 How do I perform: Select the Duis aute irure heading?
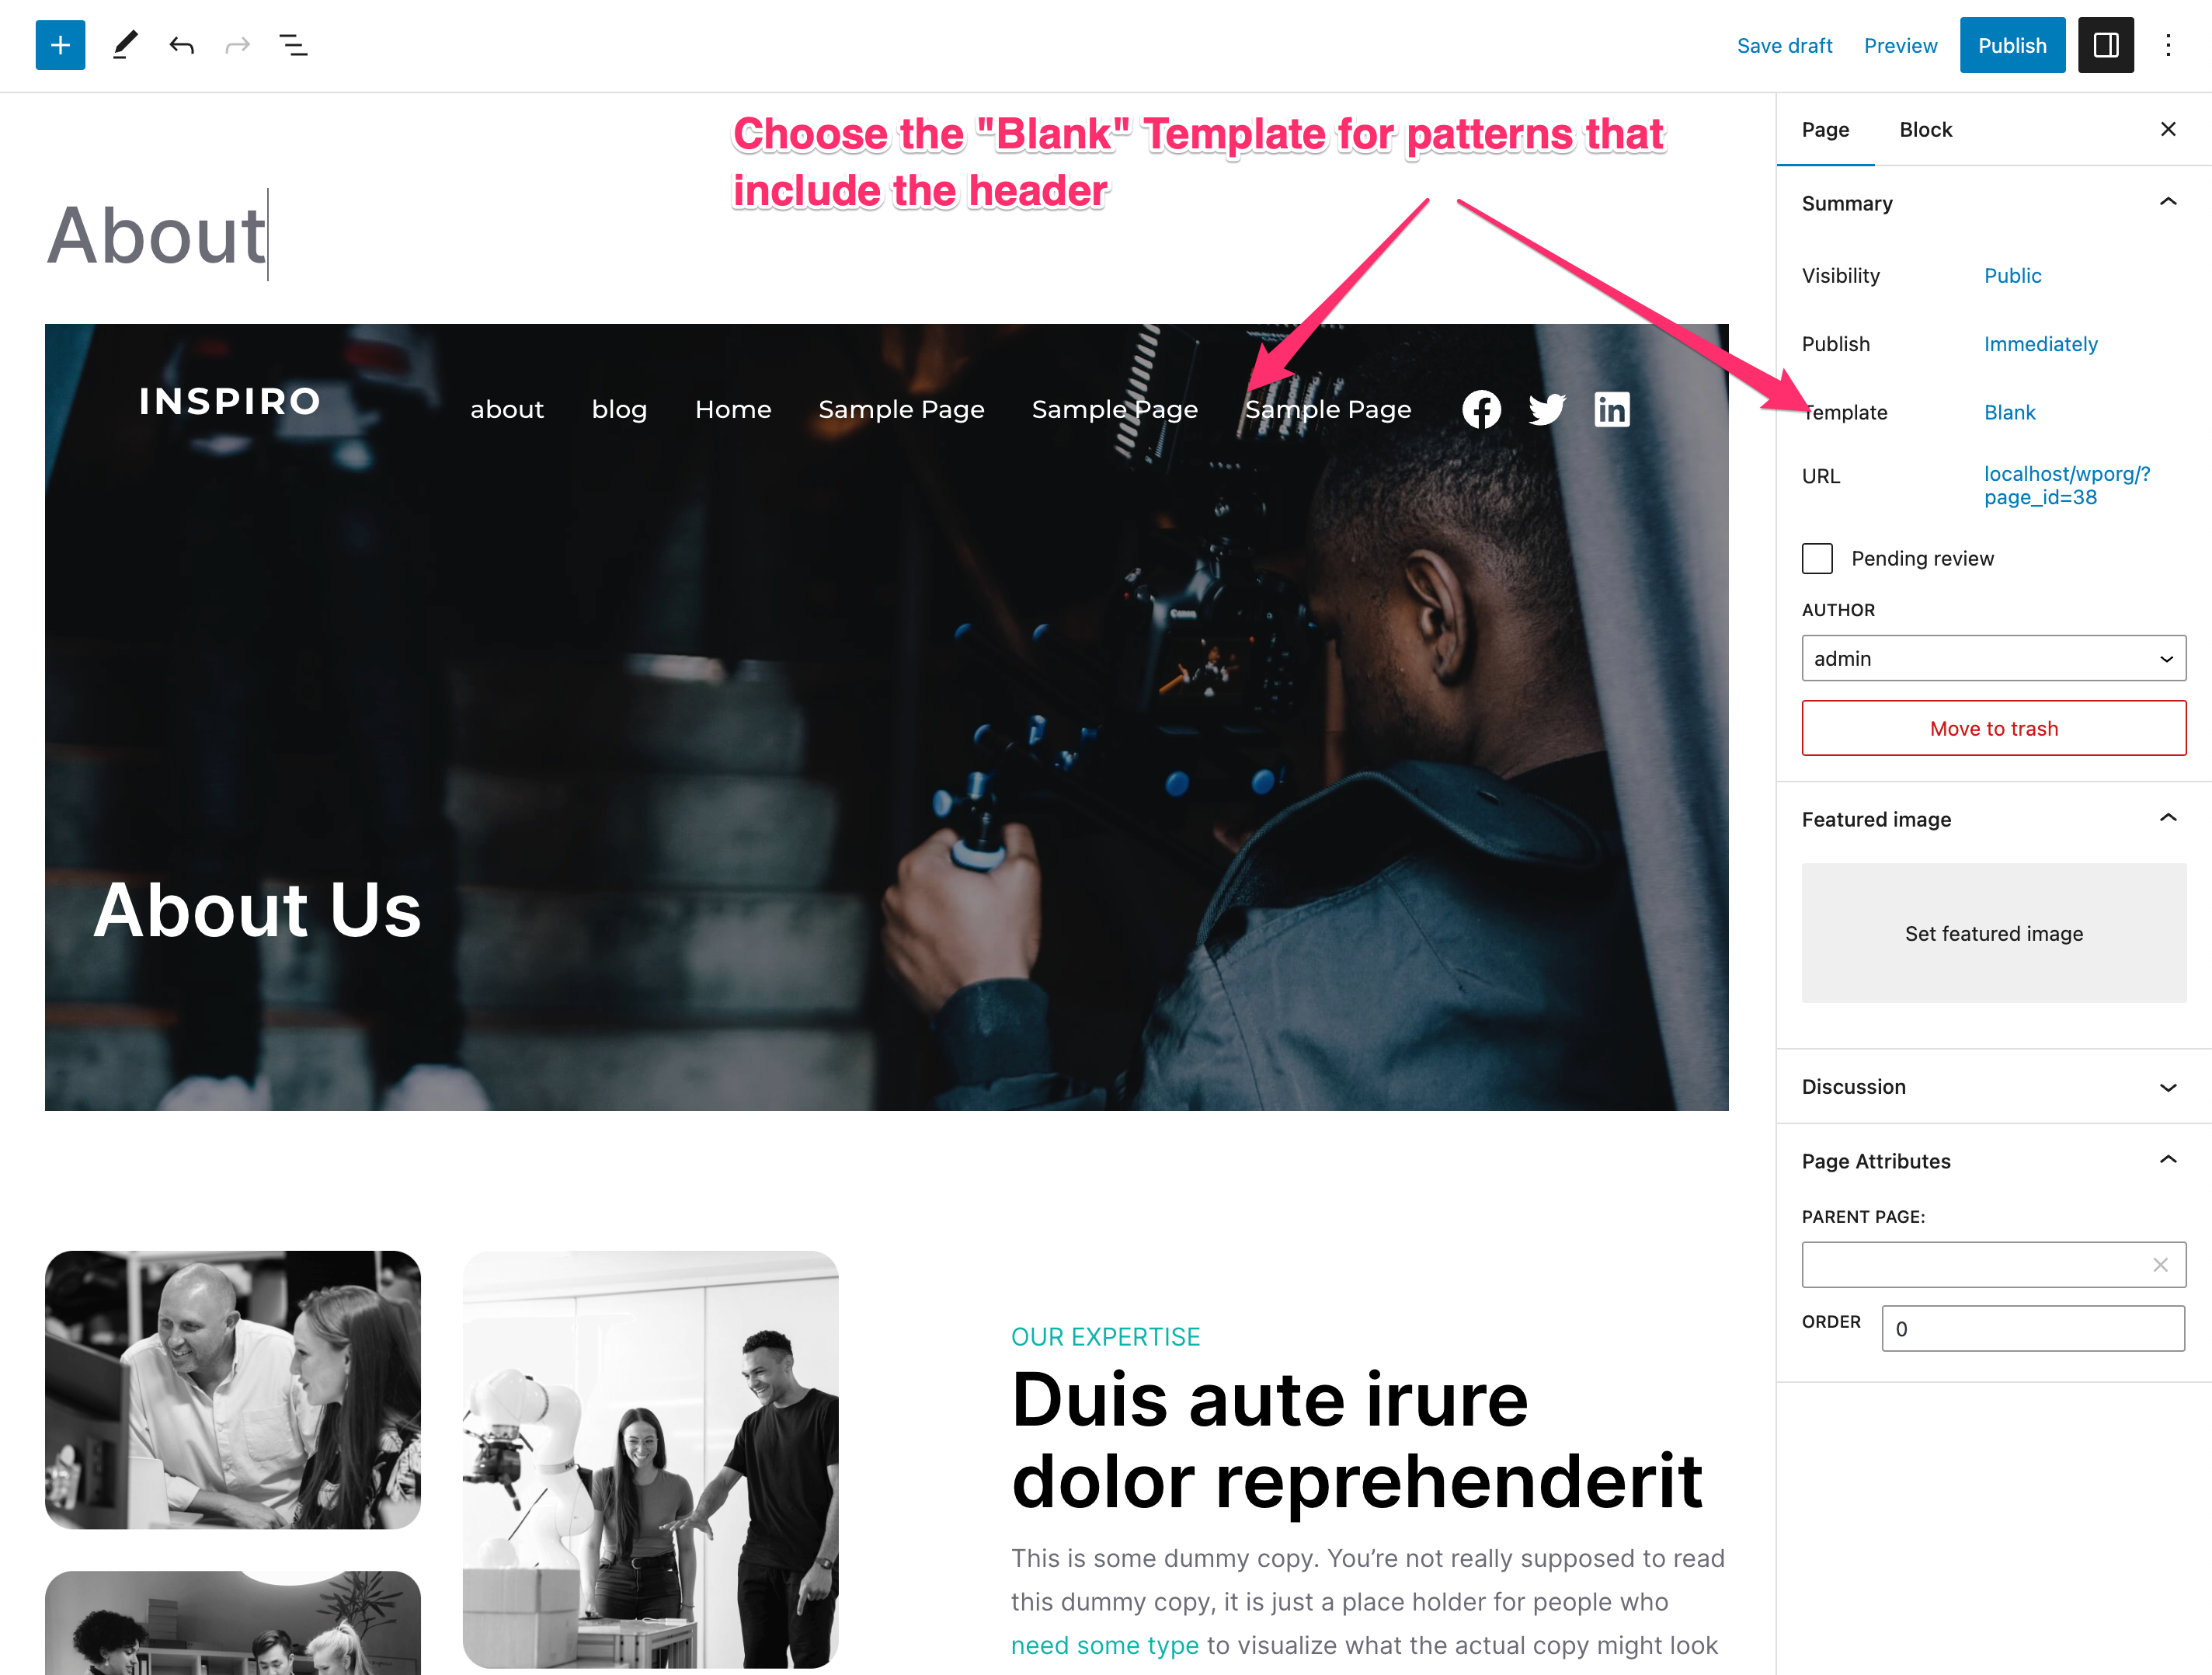1357,1440
